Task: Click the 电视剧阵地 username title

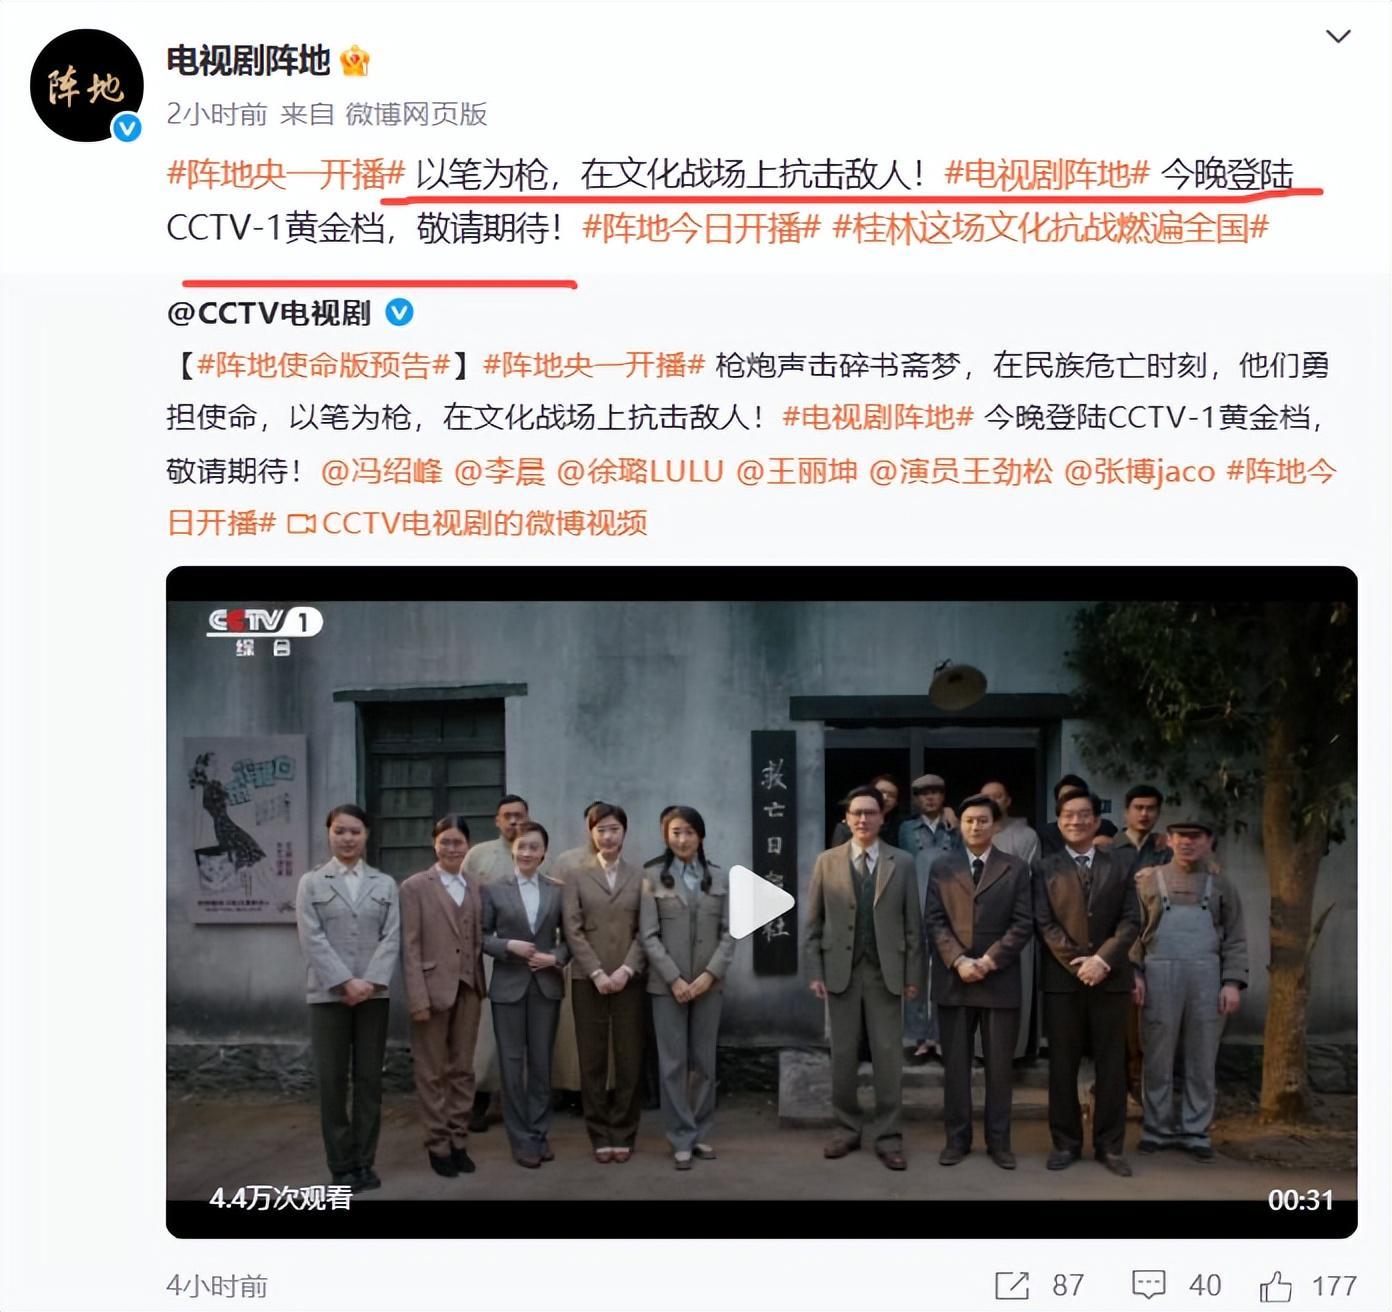Action: pos(248,62)
